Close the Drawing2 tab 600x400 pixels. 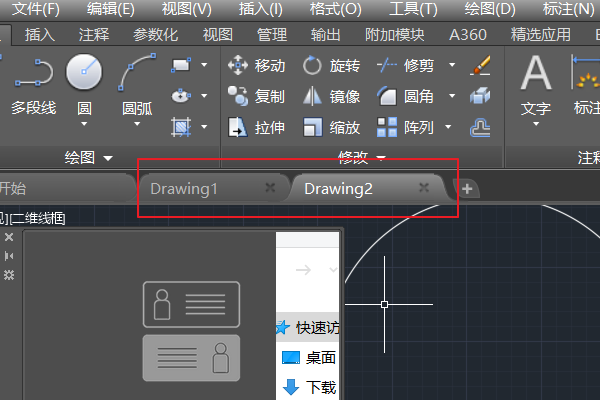click(x=424, y=188)
